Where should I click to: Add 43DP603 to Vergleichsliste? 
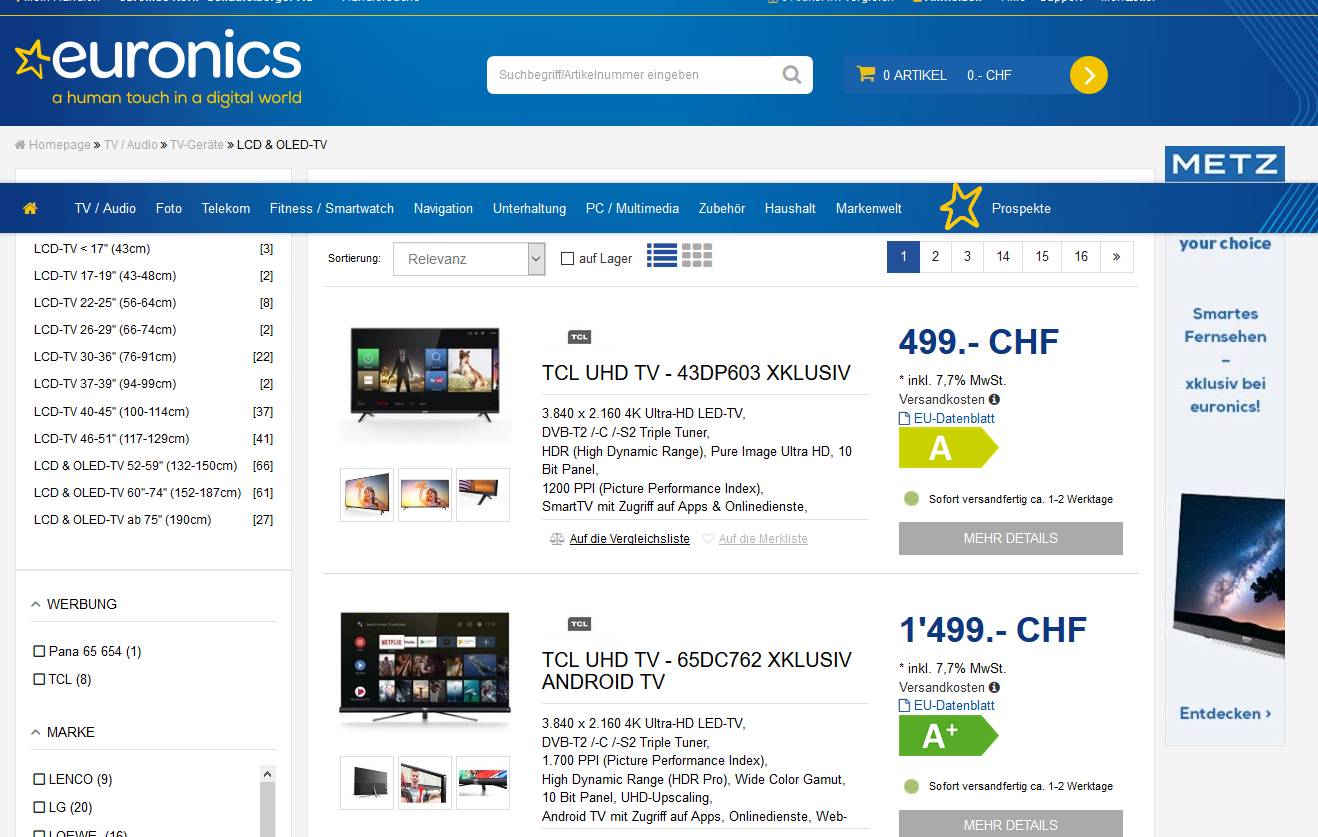coord(630,539)
